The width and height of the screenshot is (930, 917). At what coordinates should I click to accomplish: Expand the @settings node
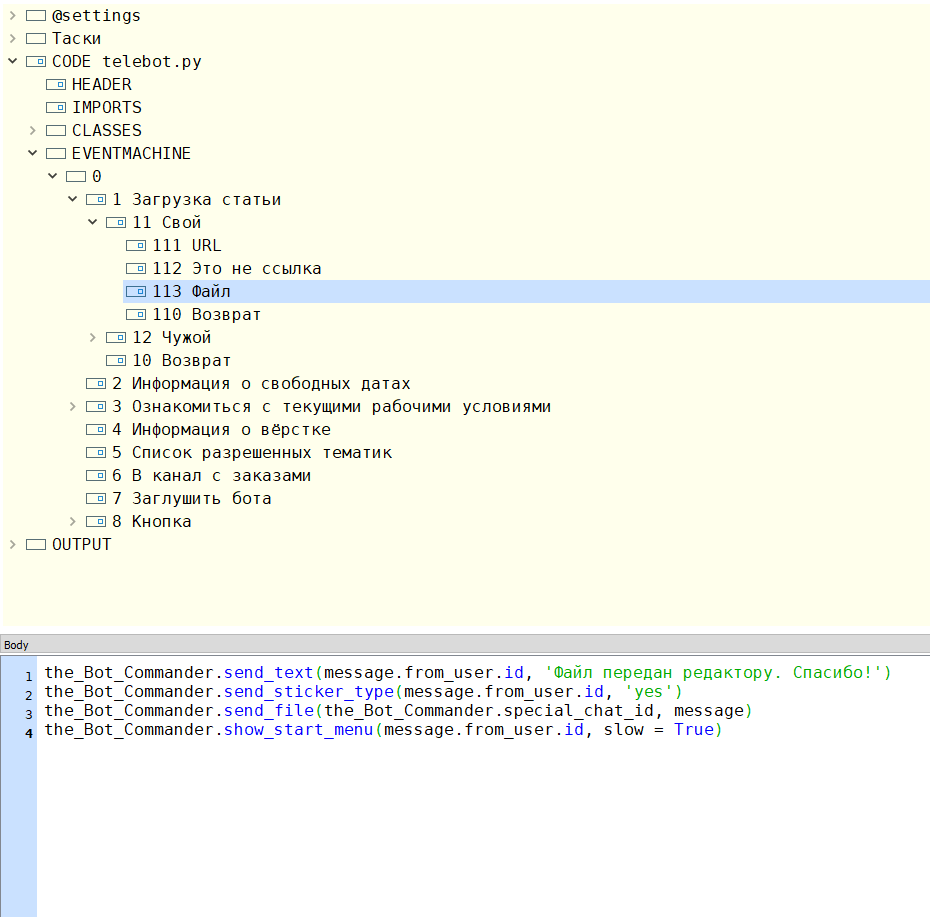pyautogui.click(x=12, y=15)
